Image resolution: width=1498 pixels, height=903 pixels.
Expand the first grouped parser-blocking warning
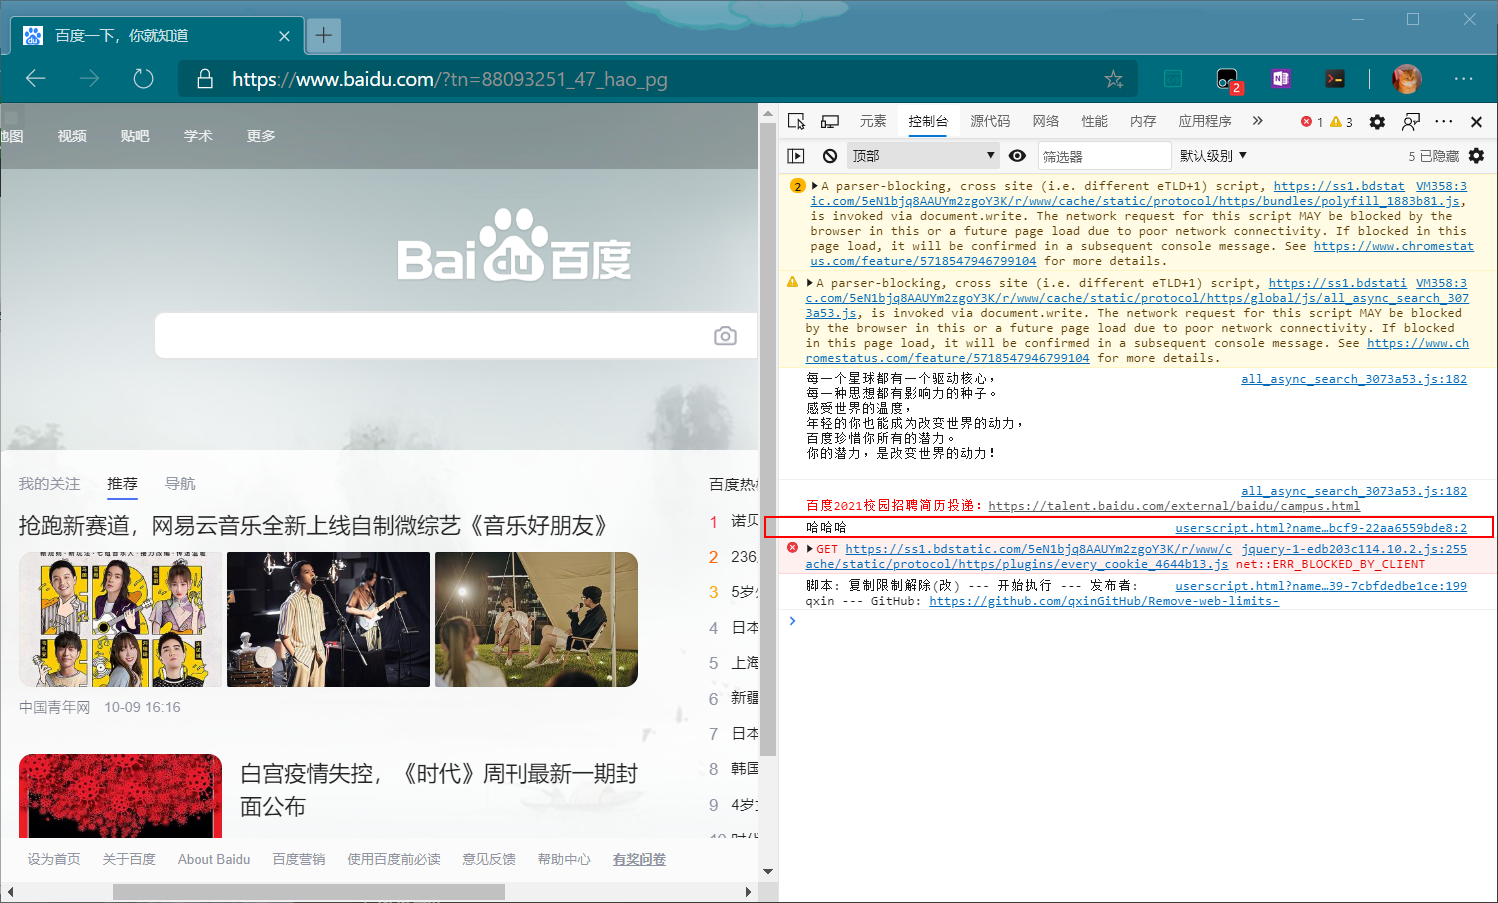(815, 186)
